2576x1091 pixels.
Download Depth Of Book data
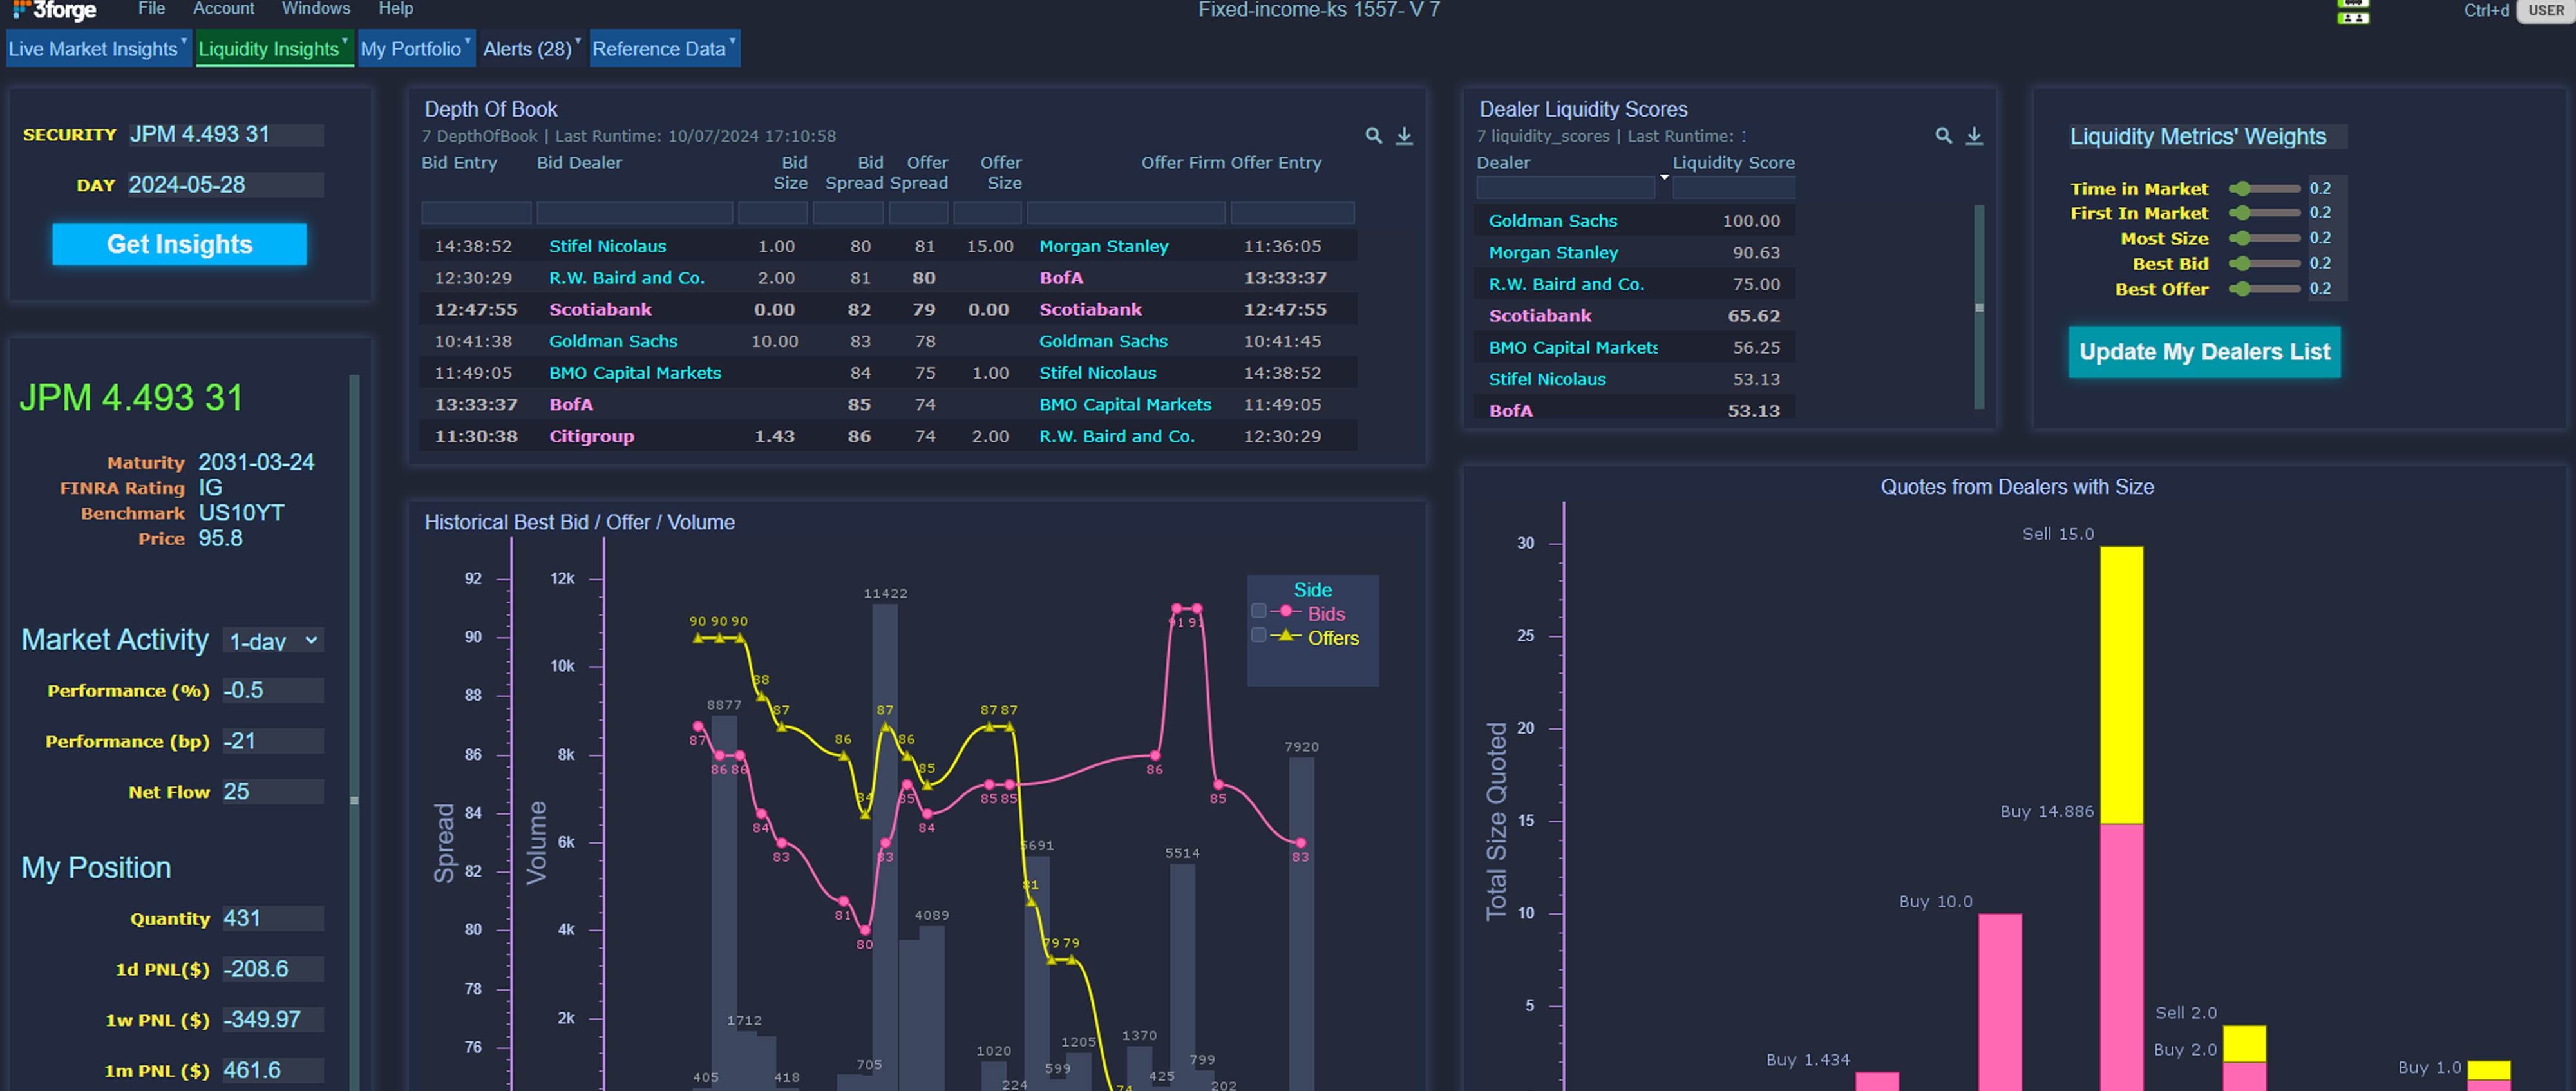coord(1404,135)
